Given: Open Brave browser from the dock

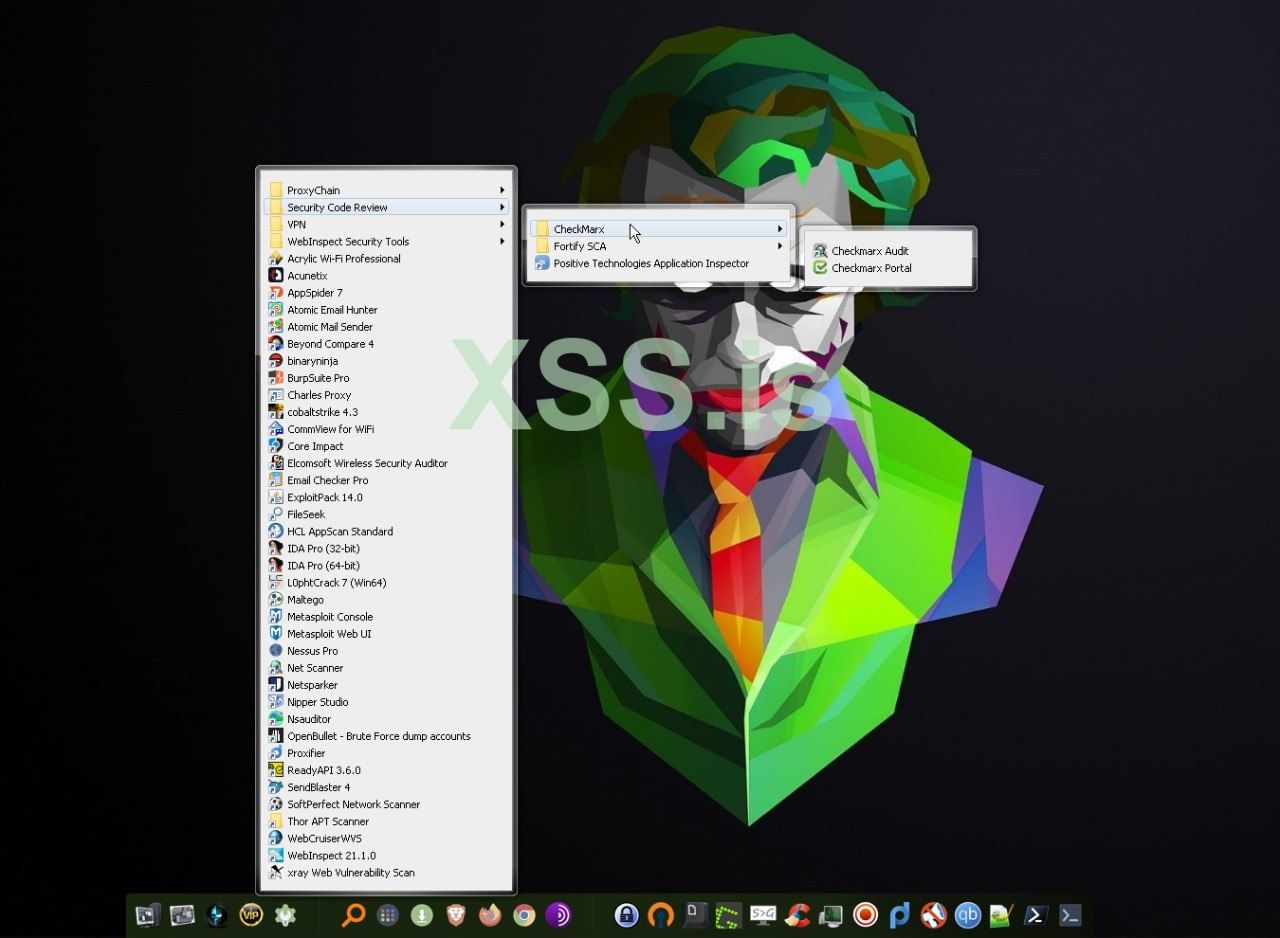Looking at the screenshot, I should click(x=455, y=914).
